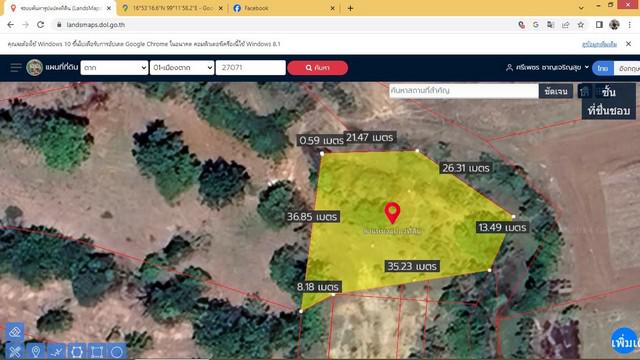640x360 pixels.
Task: Open the Chrome three-dot menu
Action: click(x=629, y=25)
